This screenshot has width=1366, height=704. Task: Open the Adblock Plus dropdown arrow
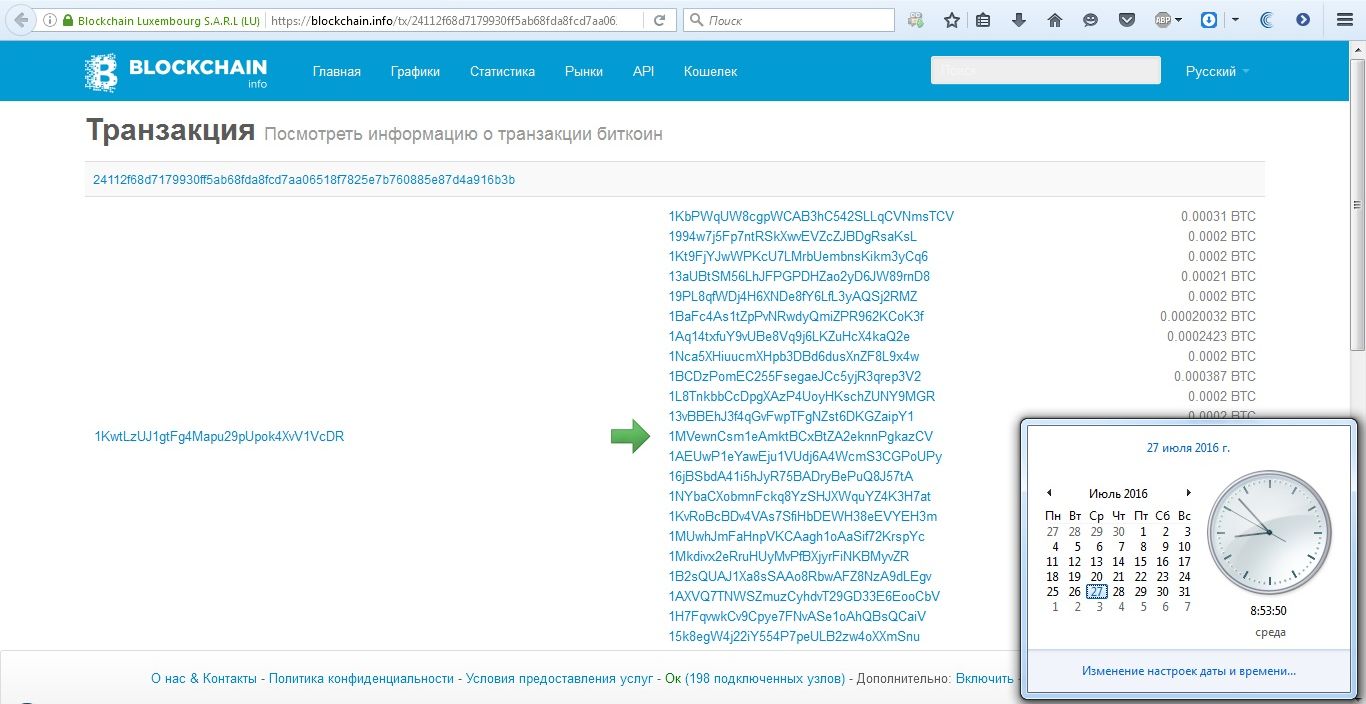point(1180,20)
